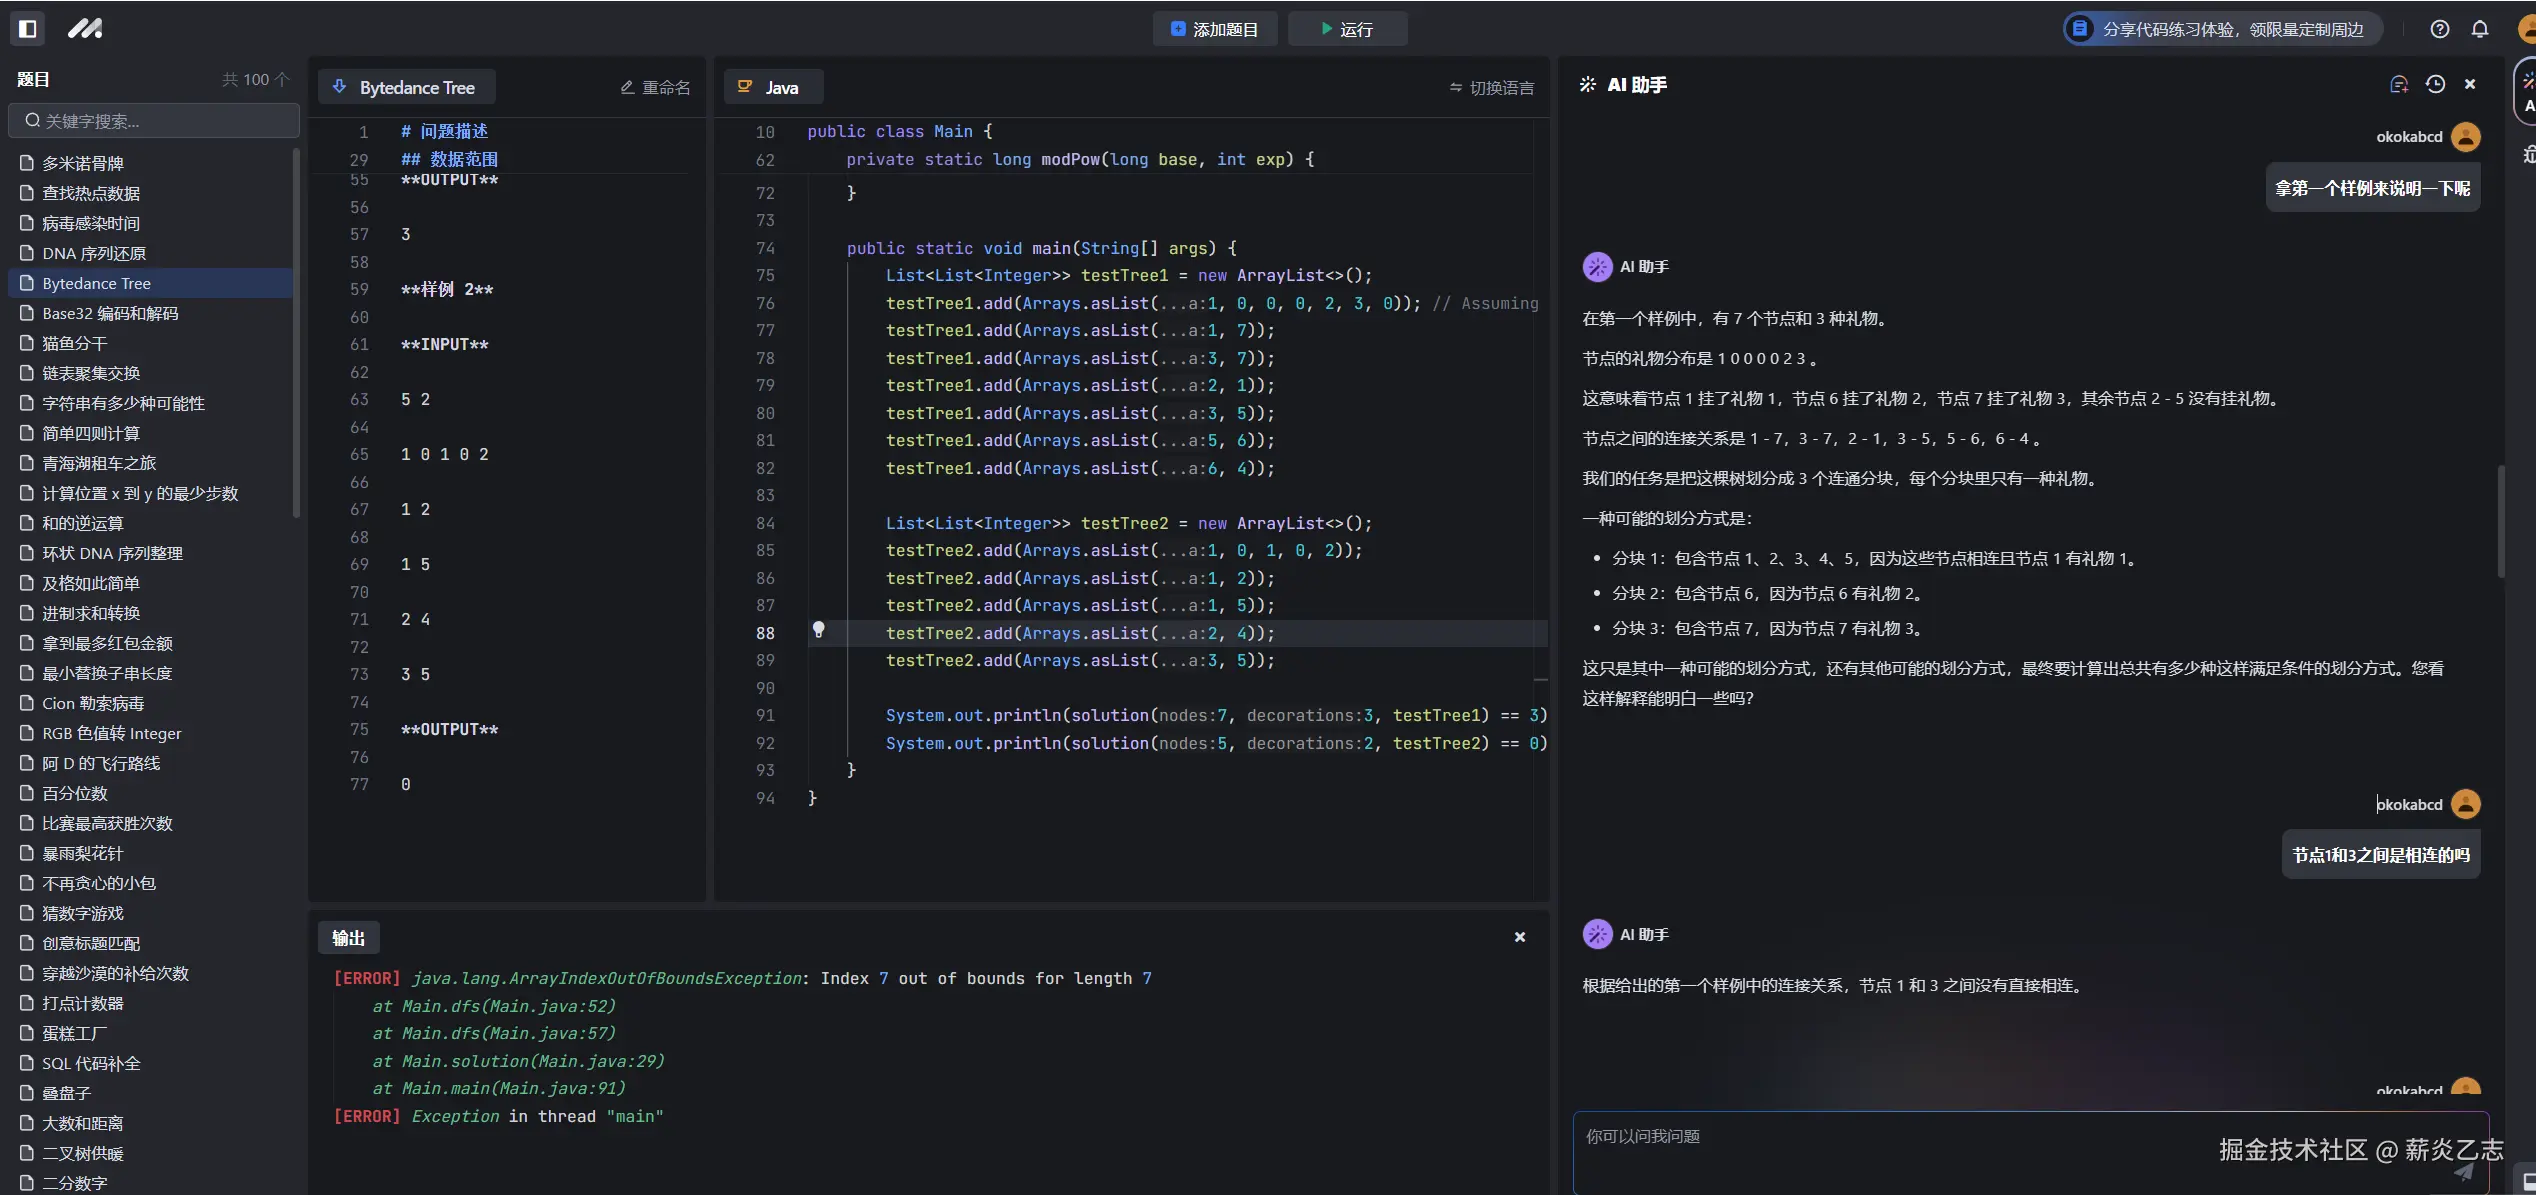Image resolution: width=2536 pixels, height=1195 pixels.
Task: Open help via the question mark icon
Action: click(x=2439, y=28)
